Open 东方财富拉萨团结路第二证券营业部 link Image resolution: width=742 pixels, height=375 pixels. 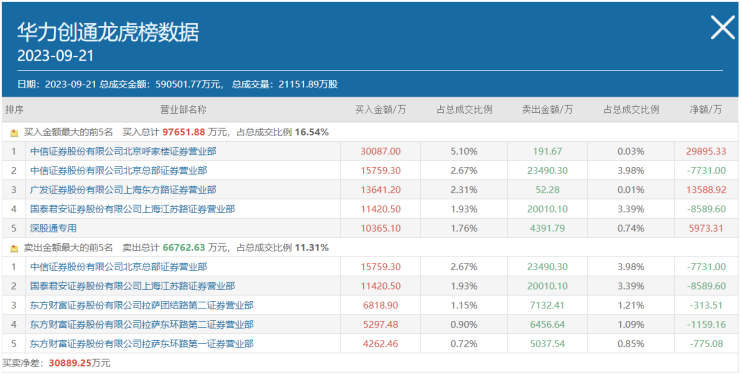pyautogui.click(x=141, y=305)
